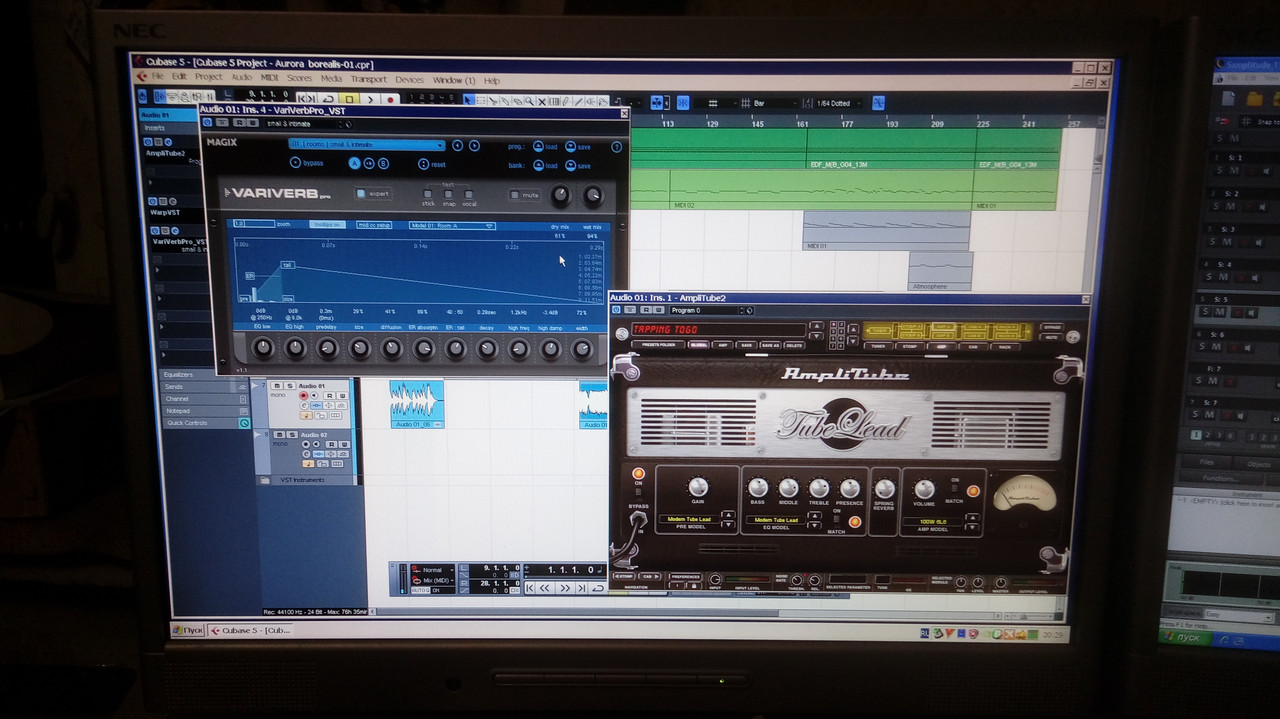Screen dimensions: 1280x719
Task: Go to next VariVerb preset with right arrow
Action: coord(473,145)
